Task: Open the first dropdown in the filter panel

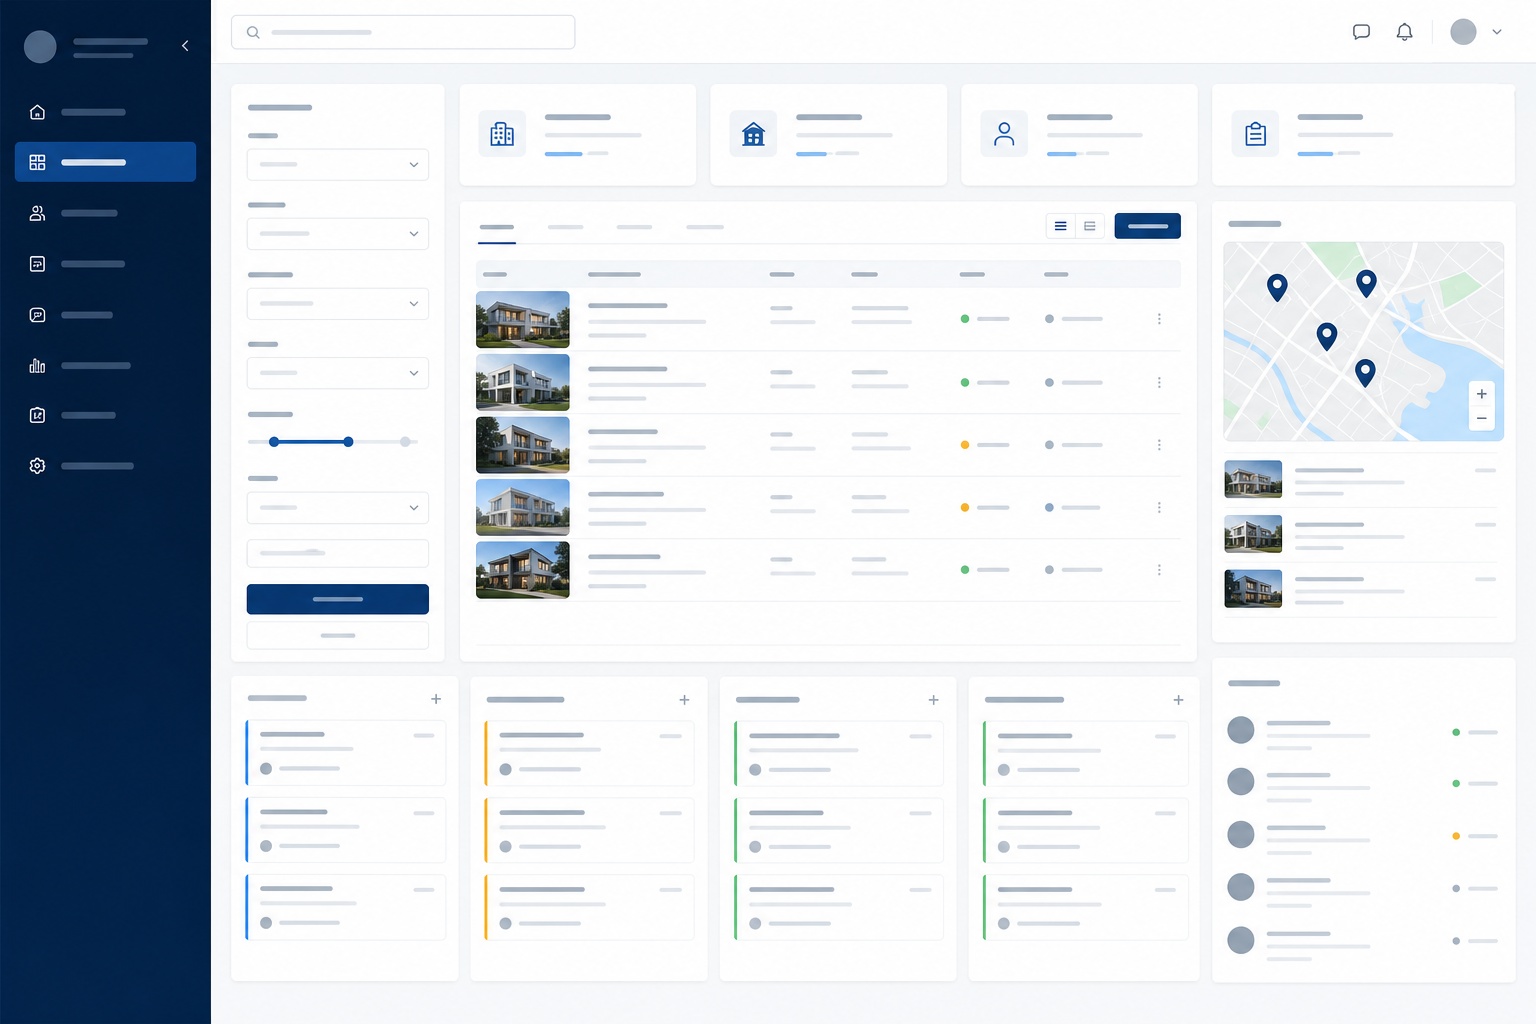Action: pos(338,164)
